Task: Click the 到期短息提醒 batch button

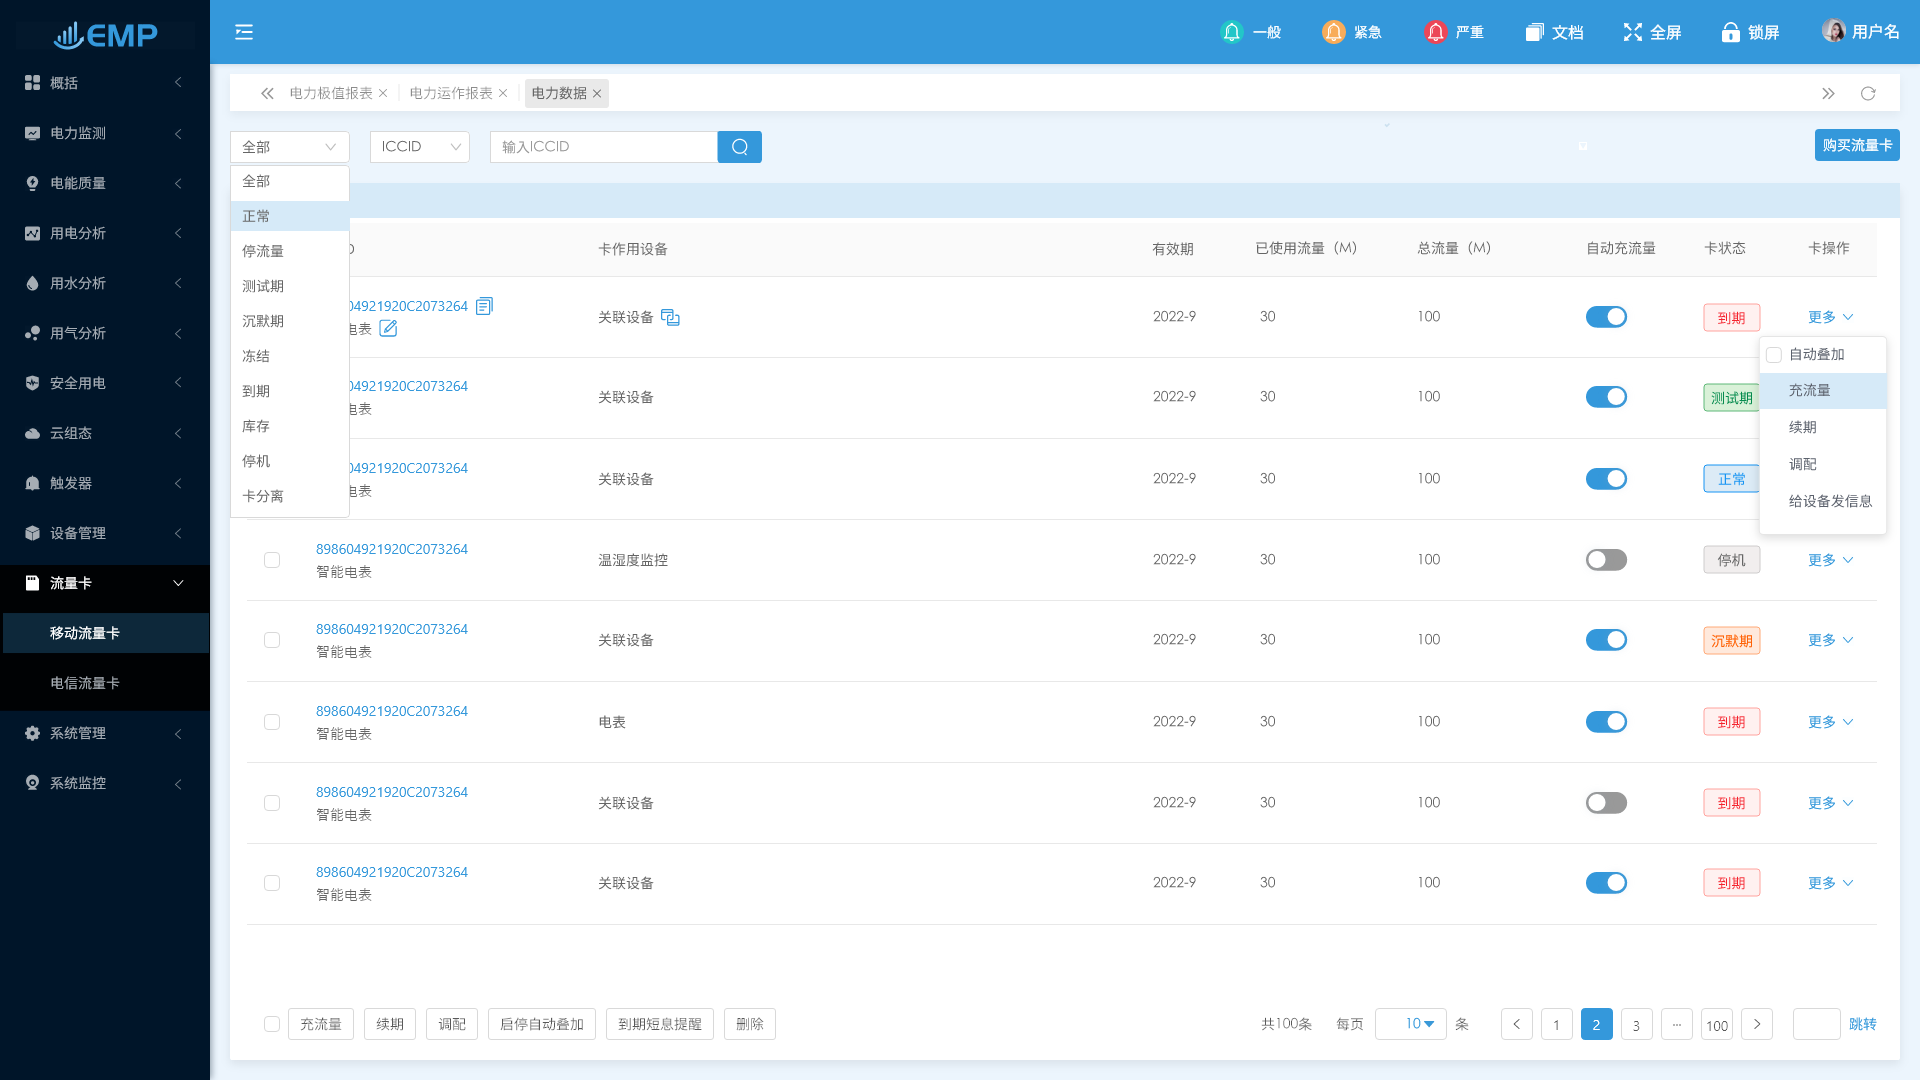Action: click(659, 1024)
